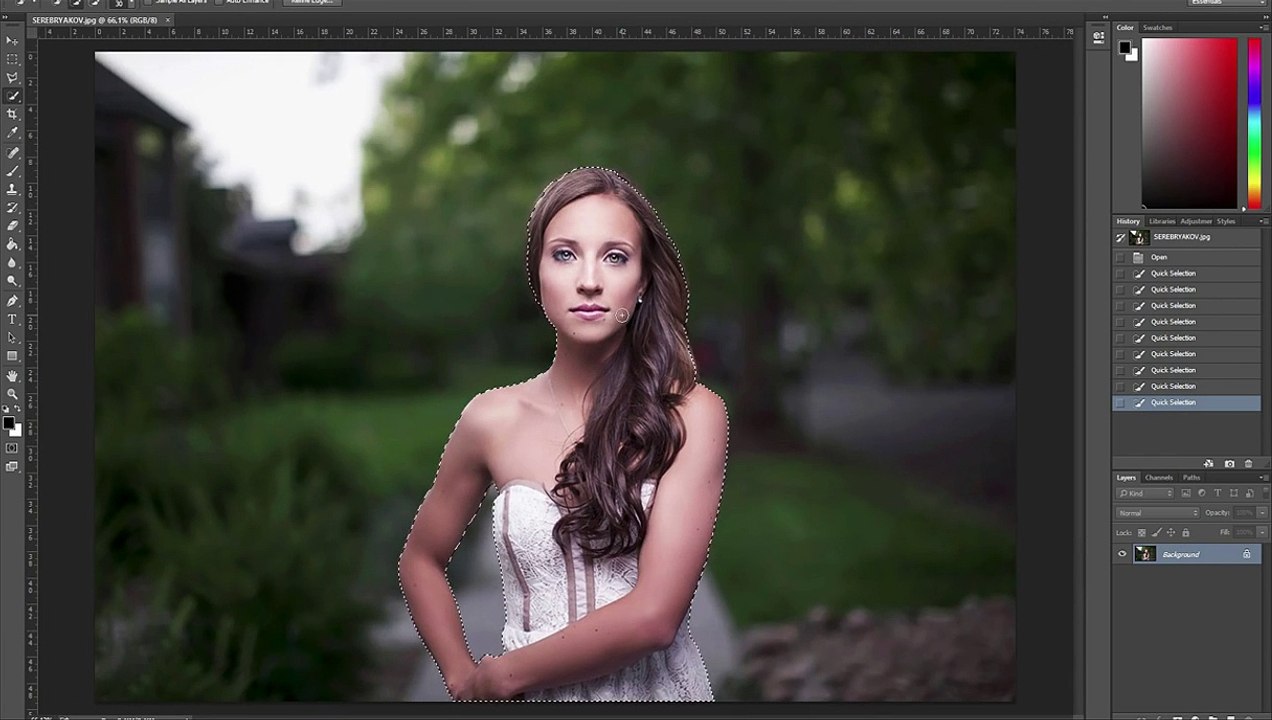1272x720 pixels.
Task: Click the Background layer thumbnail
Action: [x=1145, y=554]
